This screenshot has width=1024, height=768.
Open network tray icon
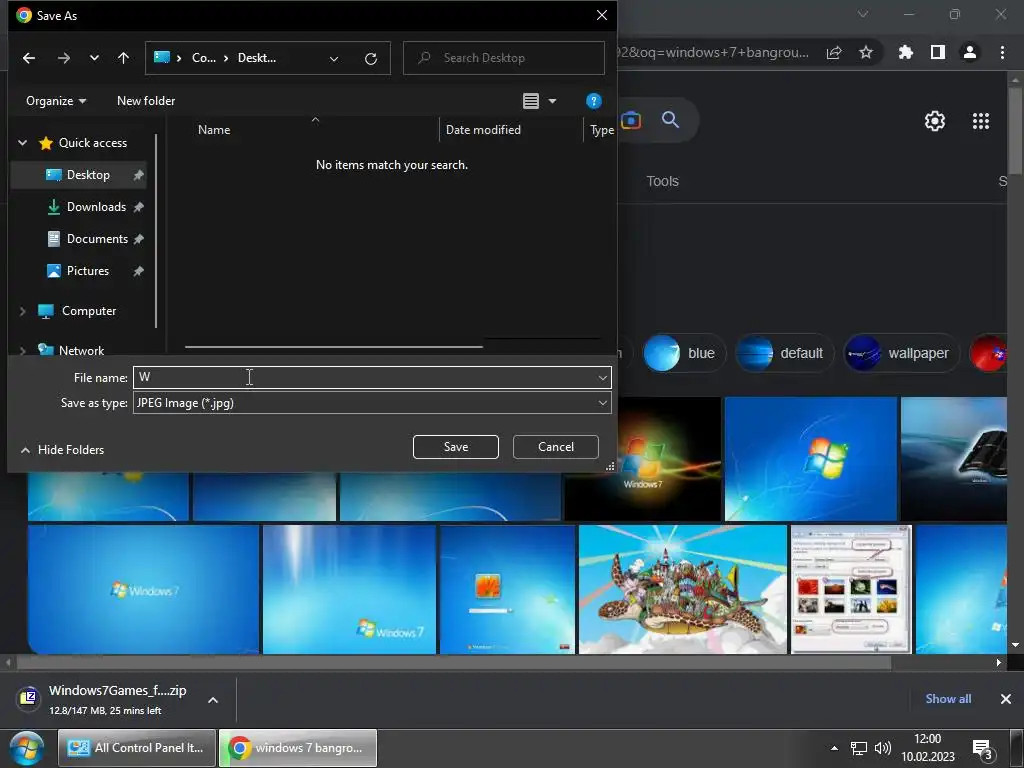859,748
